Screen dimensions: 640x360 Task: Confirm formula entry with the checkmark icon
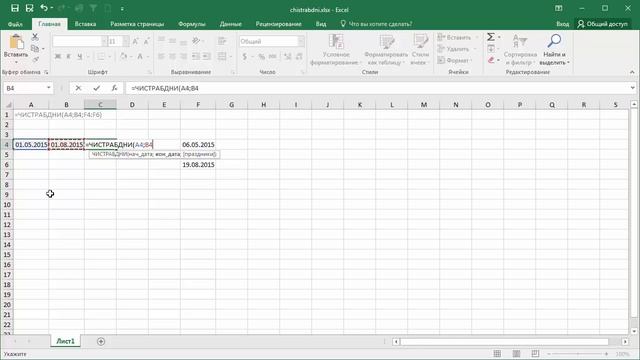tap(96, 88)
